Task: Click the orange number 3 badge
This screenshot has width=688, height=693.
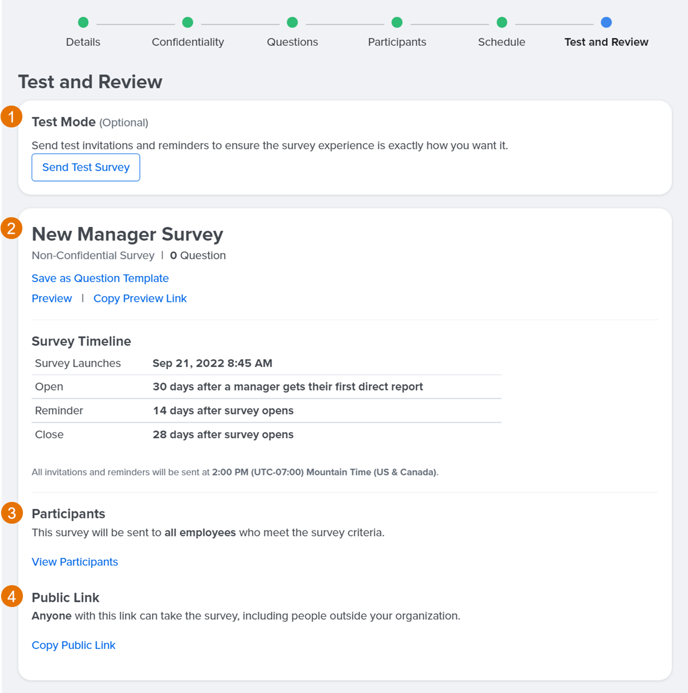Action: tap(11, 513)
